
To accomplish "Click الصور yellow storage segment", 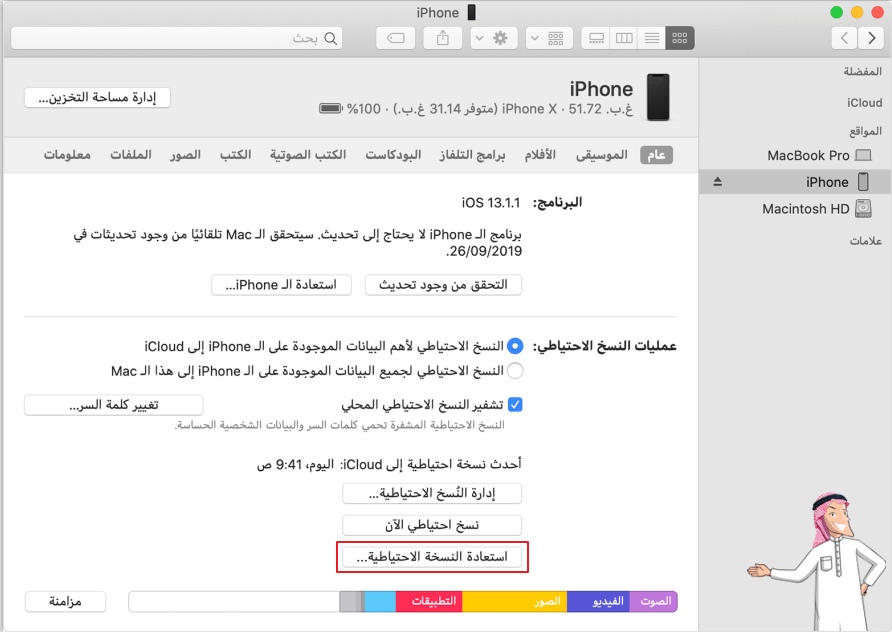I will [515, 601].
